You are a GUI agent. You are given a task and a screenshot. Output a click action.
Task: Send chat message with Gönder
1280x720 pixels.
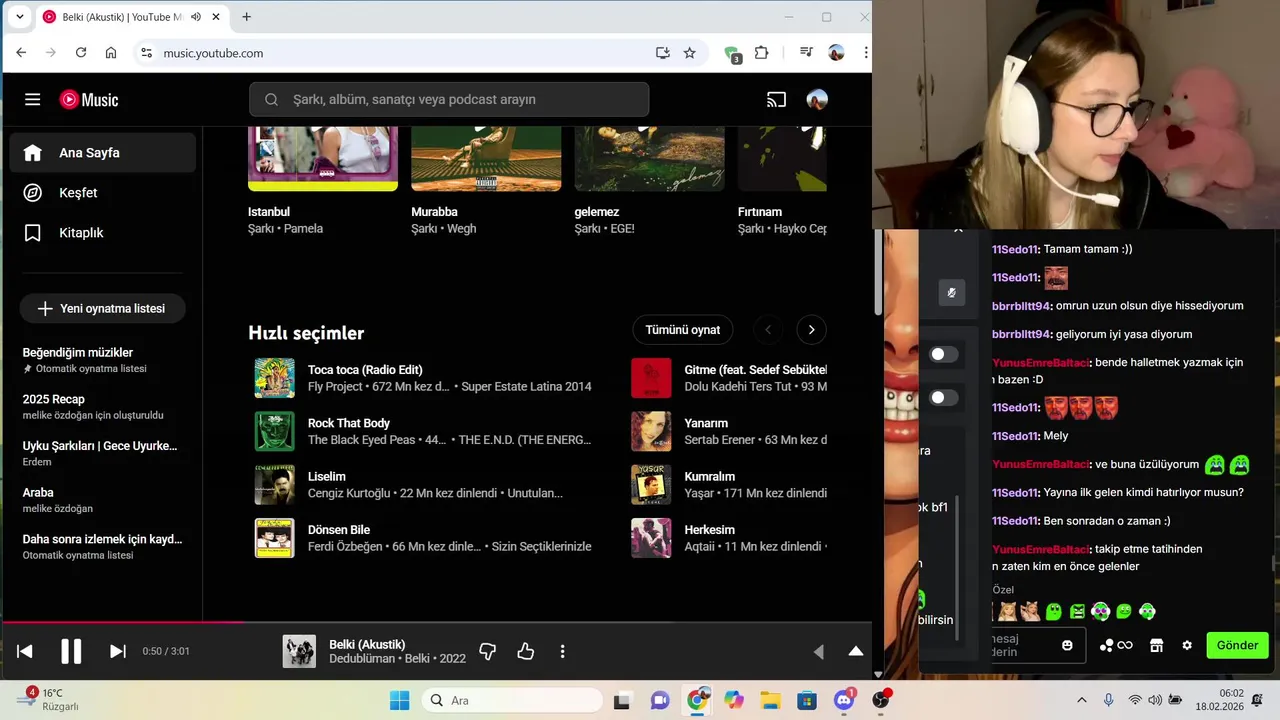click(1237, 645)
